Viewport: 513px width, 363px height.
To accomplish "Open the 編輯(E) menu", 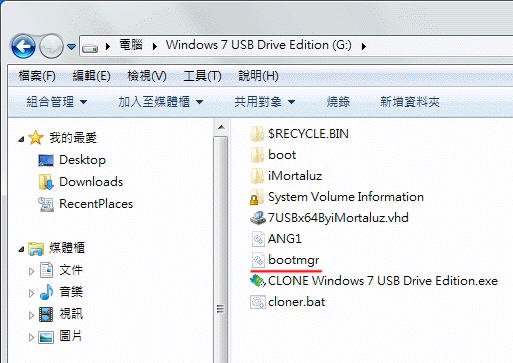I will click(91, 76).
